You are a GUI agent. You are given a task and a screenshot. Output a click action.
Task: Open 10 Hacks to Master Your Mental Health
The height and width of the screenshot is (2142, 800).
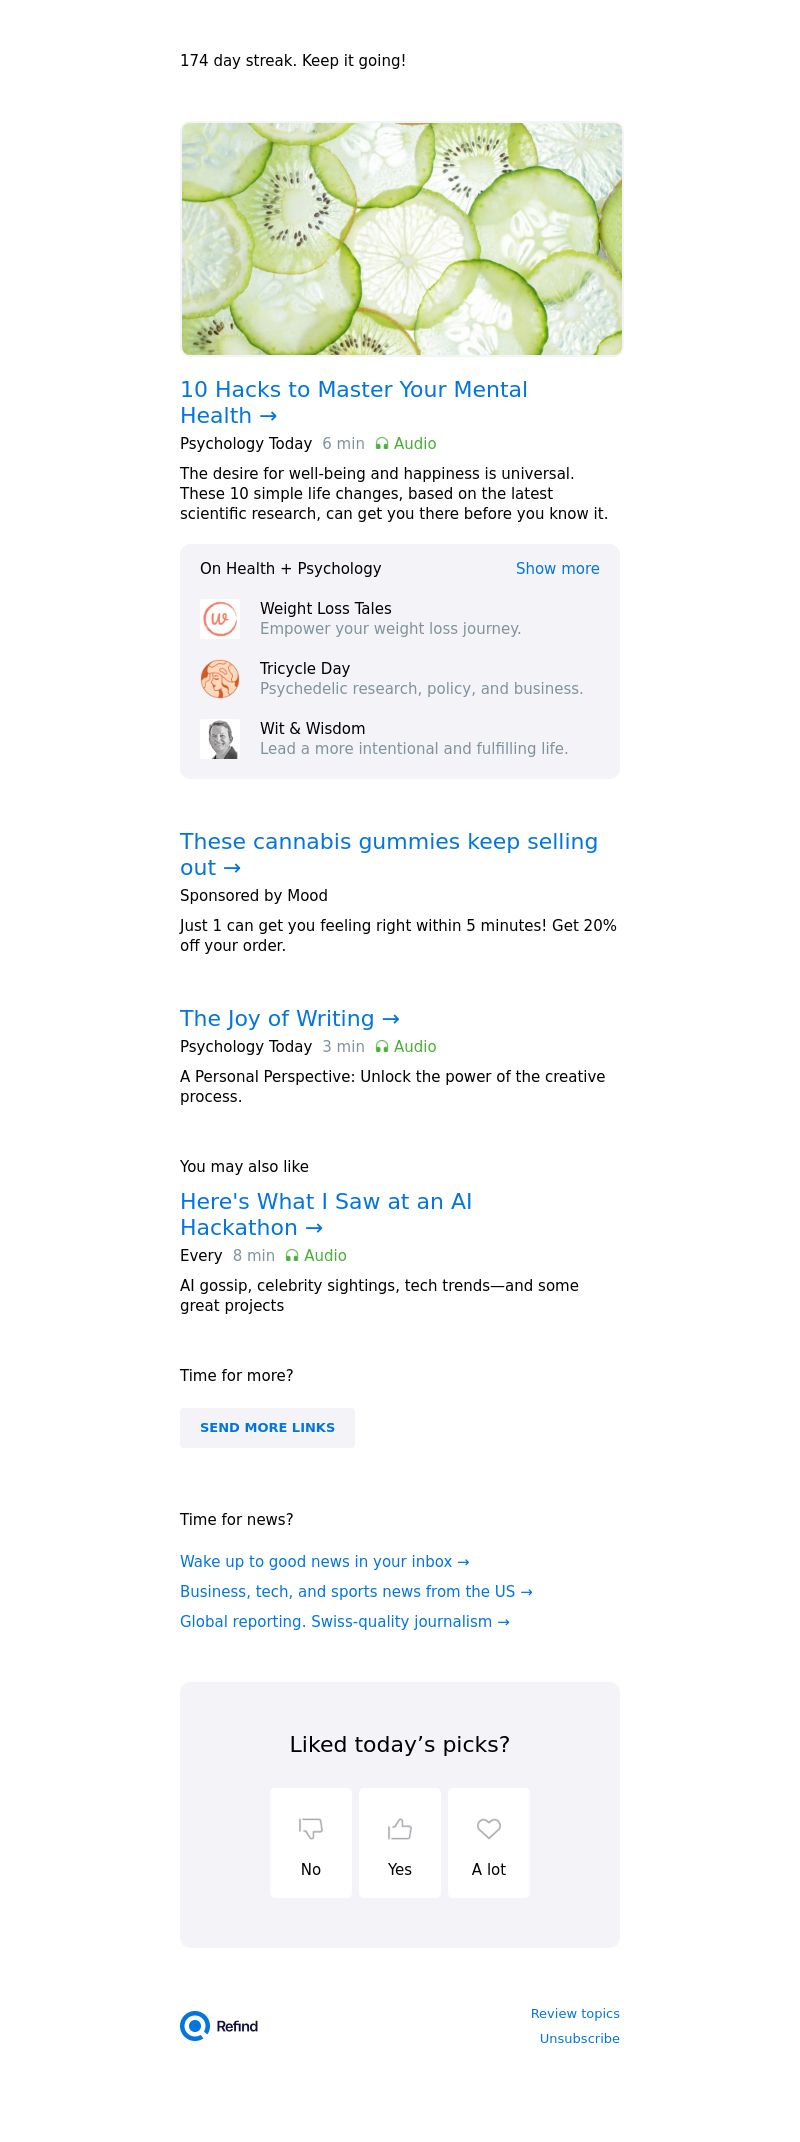[353, 402]
